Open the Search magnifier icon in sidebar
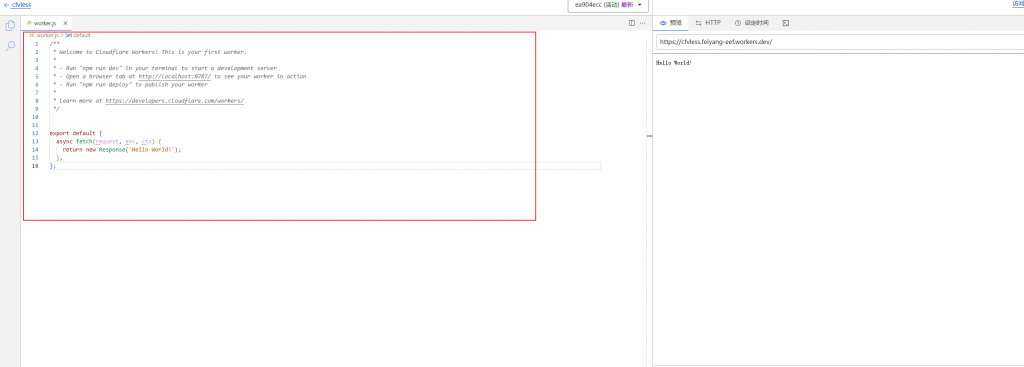 point(10,46)
